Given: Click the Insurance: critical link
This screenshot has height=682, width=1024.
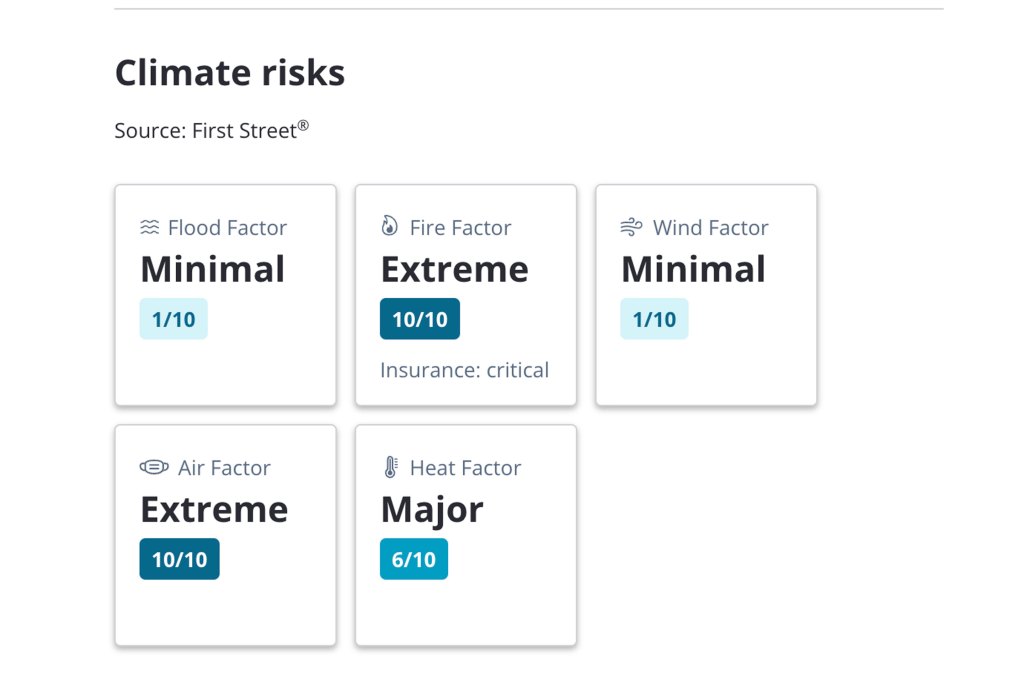Looking at the screenshot, I should (x=464, y=370).
